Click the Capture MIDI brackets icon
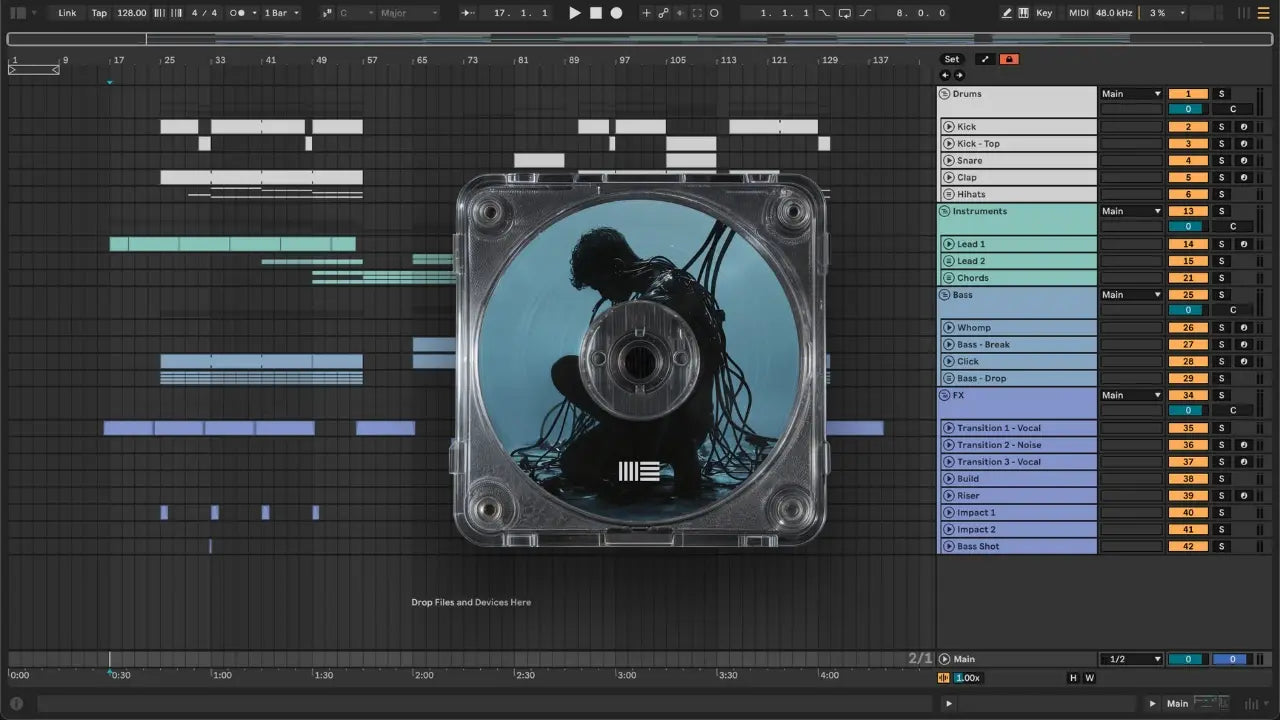 (697, 13)
